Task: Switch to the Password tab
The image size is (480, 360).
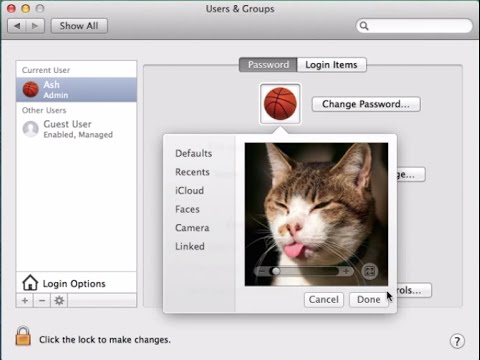Action: 268,65
